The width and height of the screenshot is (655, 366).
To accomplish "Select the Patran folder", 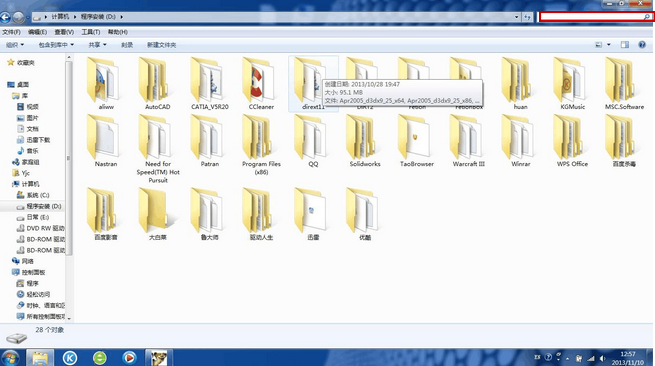I will [x=210, y=141].
